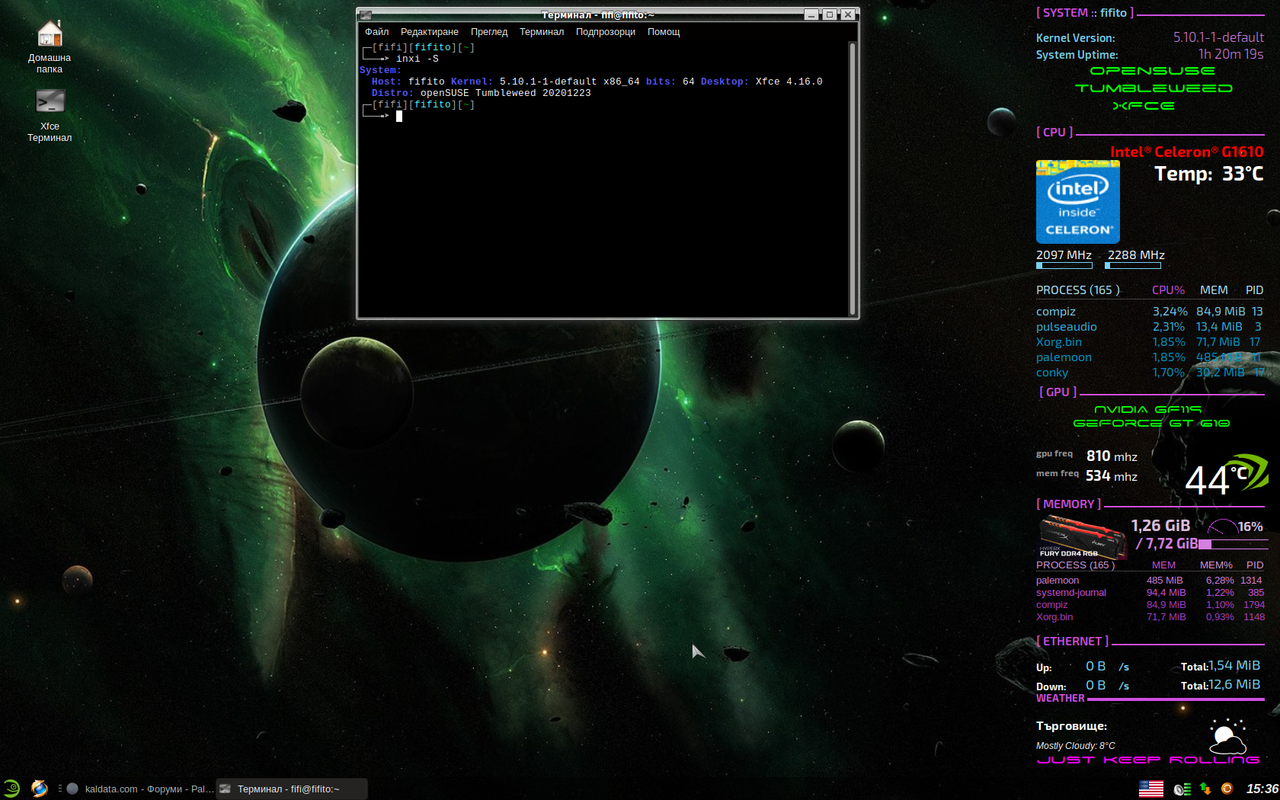Open the openSUSE applications menu in the panel

click(12, 789)
